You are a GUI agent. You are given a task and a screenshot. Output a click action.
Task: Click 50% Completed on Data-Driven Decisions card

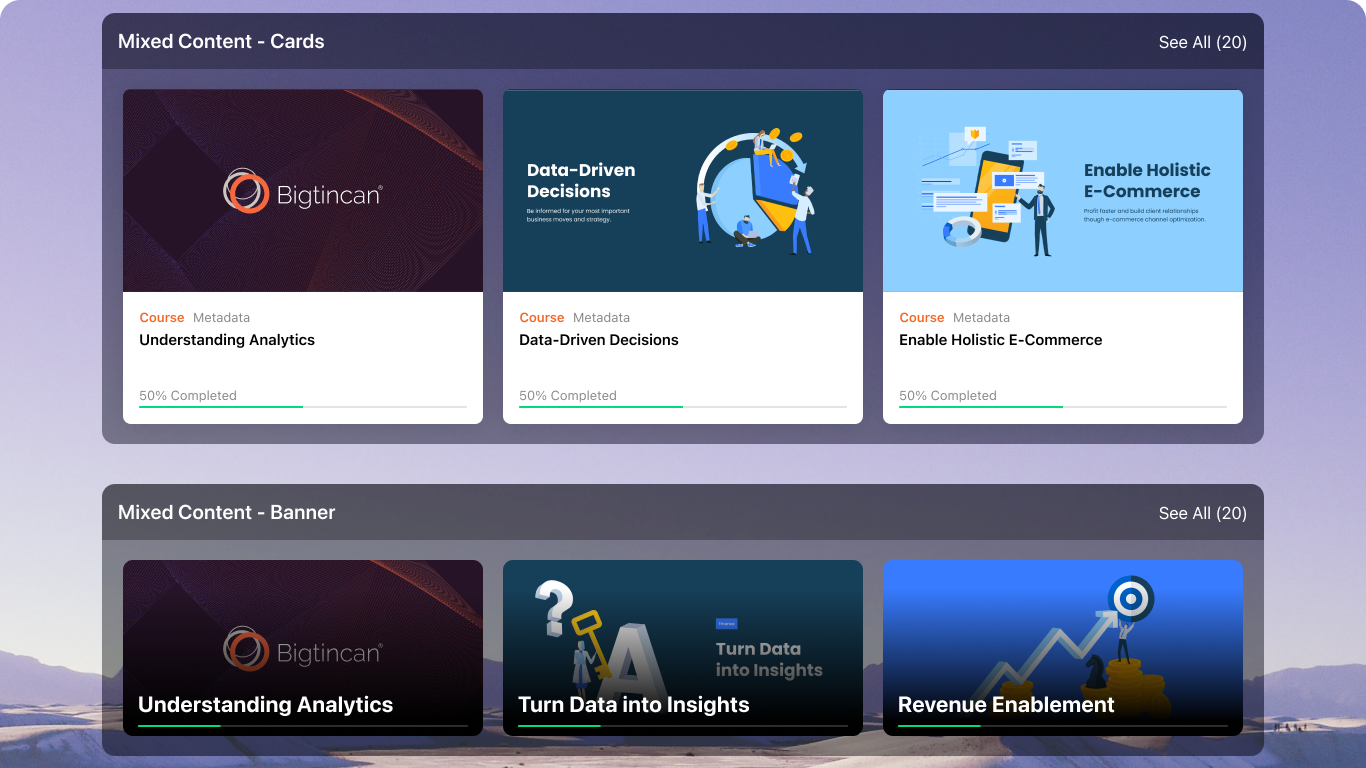coord(568,396)
